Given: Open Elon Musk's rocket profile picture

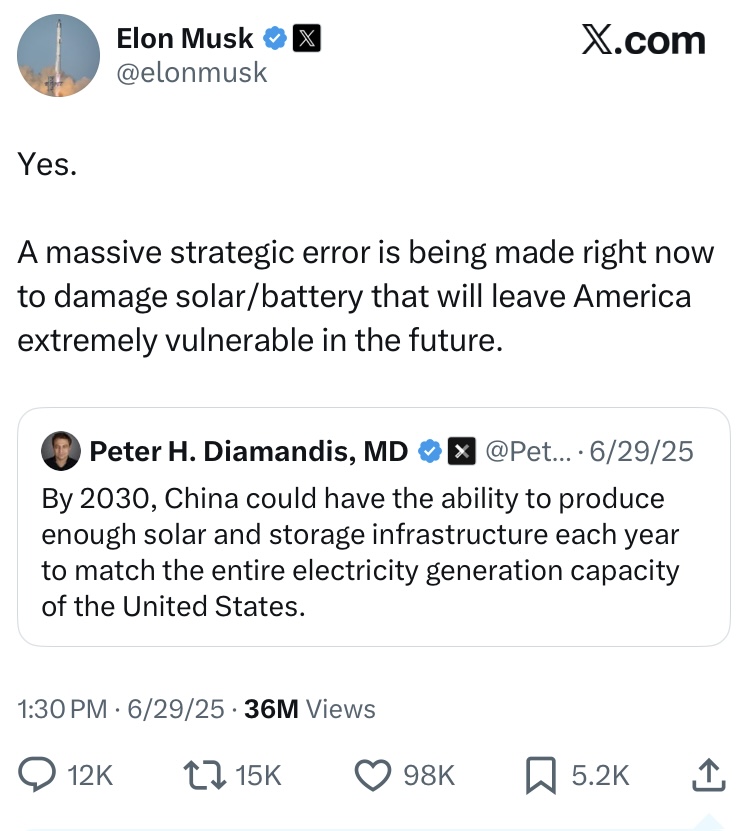Looking at the screenshot, I should [x=59, y=56].
